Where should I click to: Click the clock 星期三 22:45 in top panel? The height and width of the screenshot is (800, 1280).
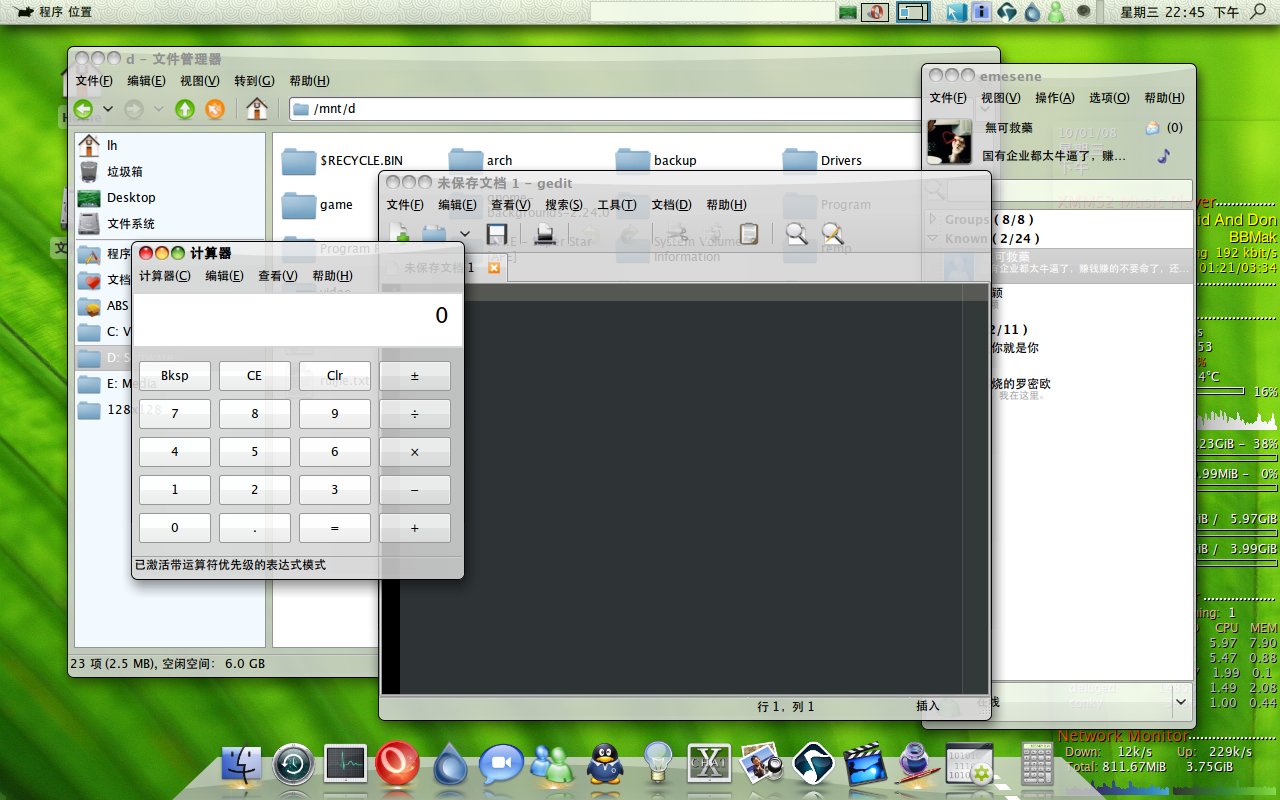point(1180,12)
